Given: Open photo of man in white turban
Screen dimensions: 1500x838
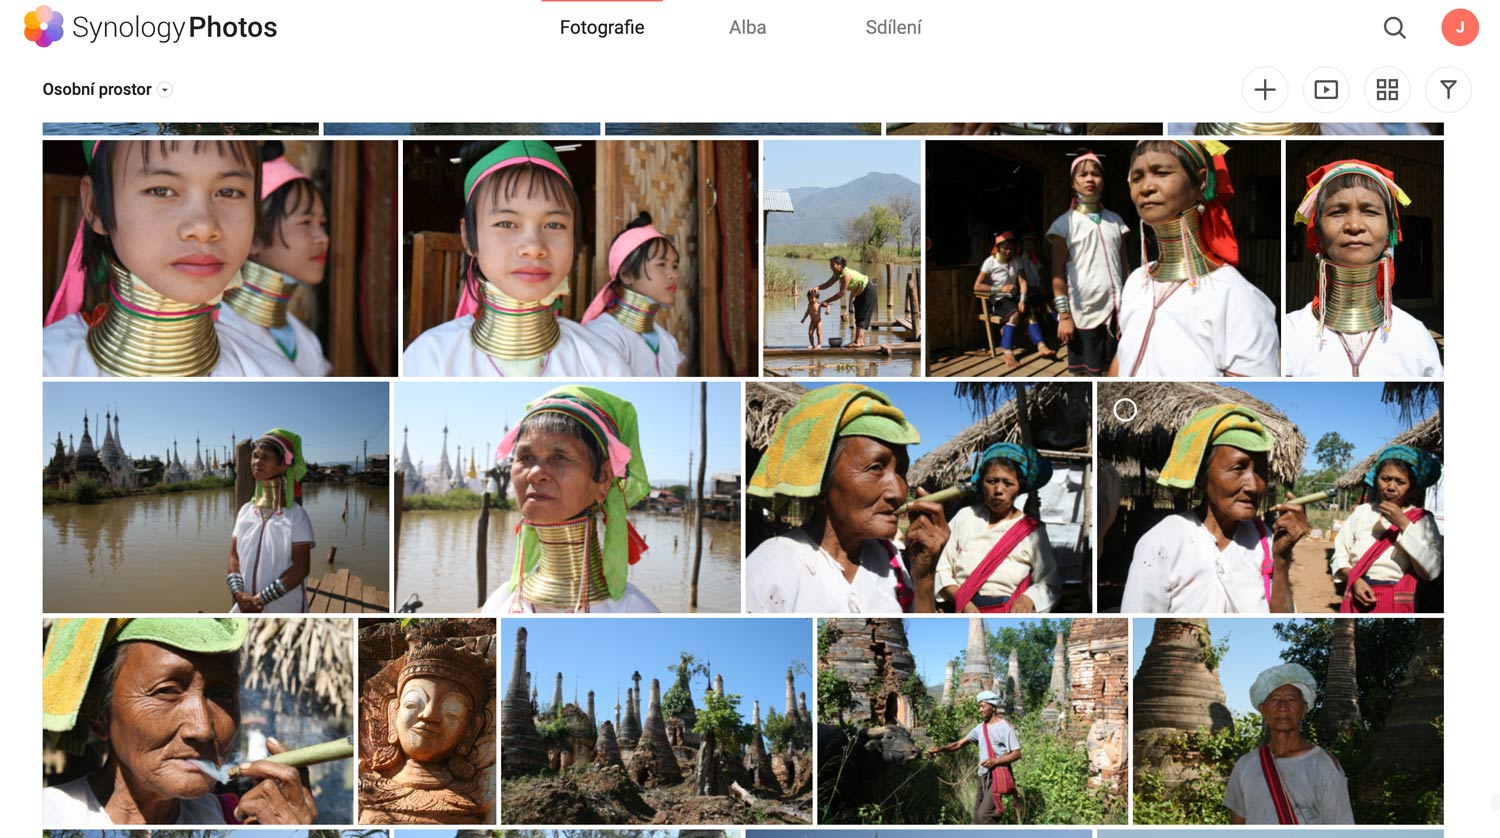Looking at the screenshot, I should (1287, 720).
